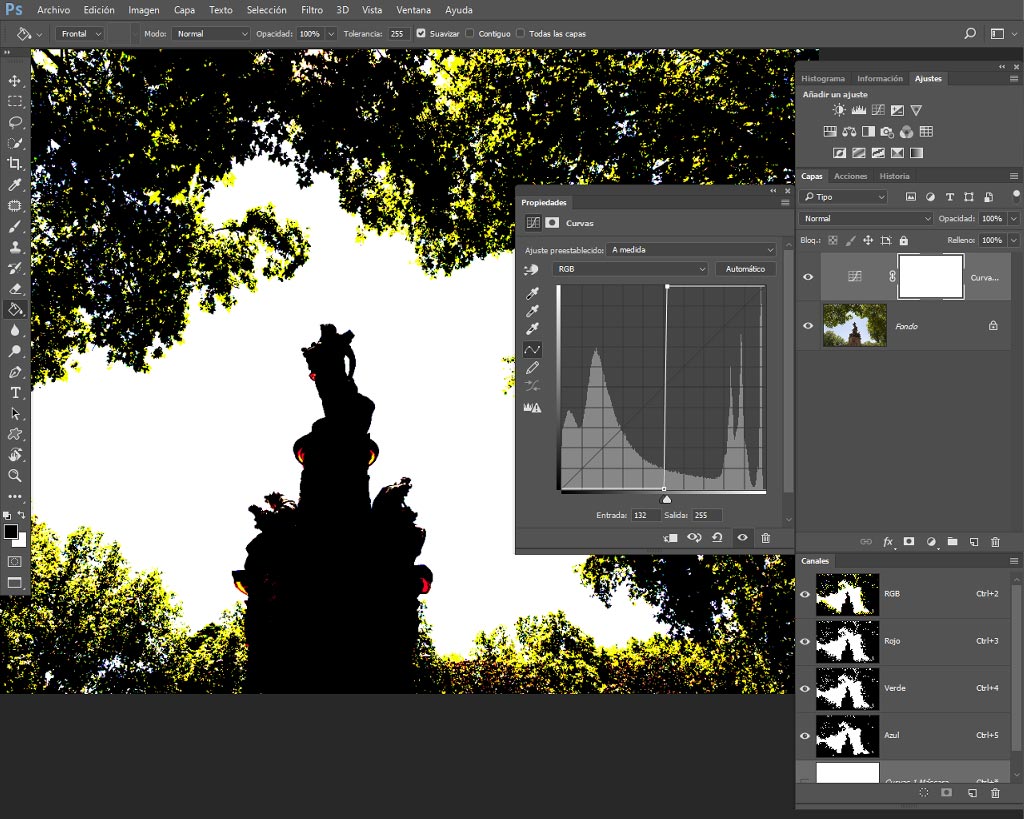
Task: Click the Curves input slider triangle handle
Action: (665, 500)
